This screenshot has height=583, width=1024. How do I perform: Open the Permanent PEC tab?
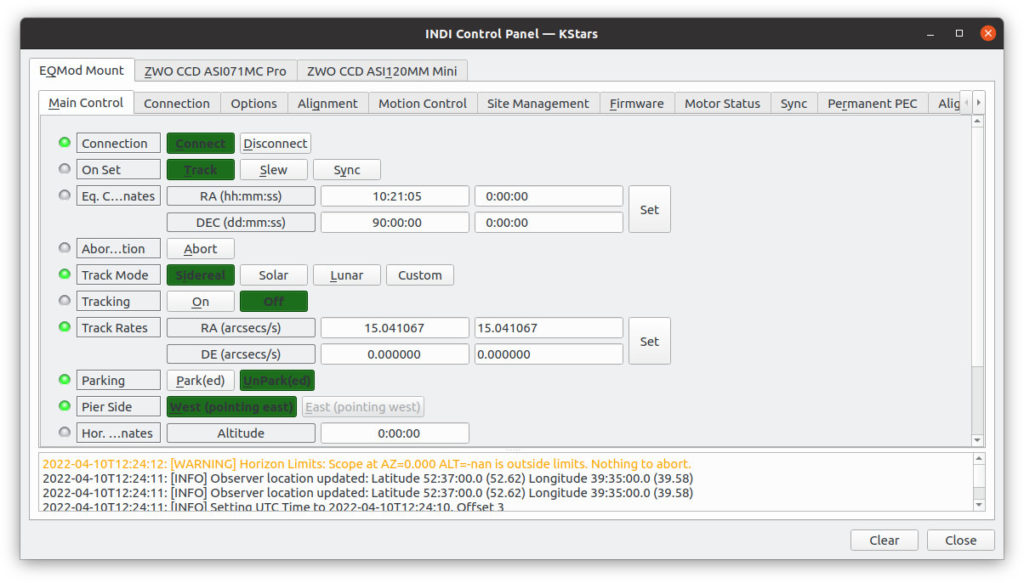872,103
